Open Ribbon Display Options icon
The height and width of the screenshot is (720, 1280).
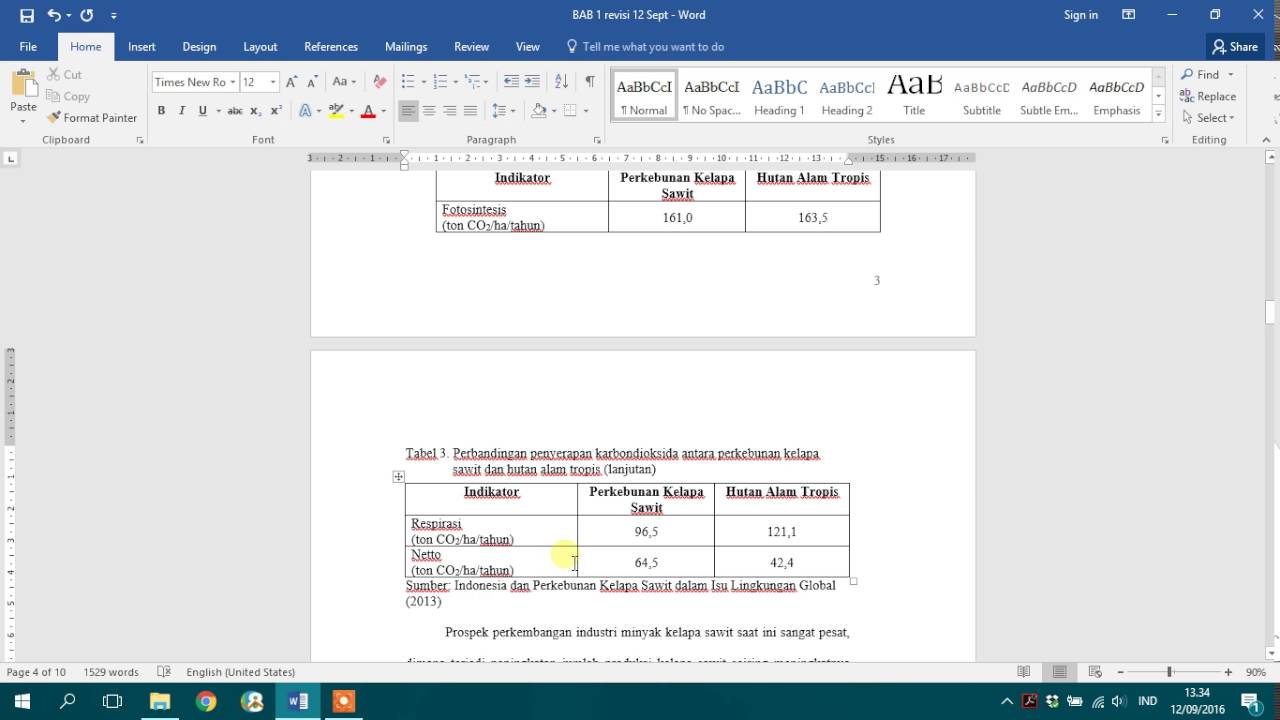click(1129, 15)
